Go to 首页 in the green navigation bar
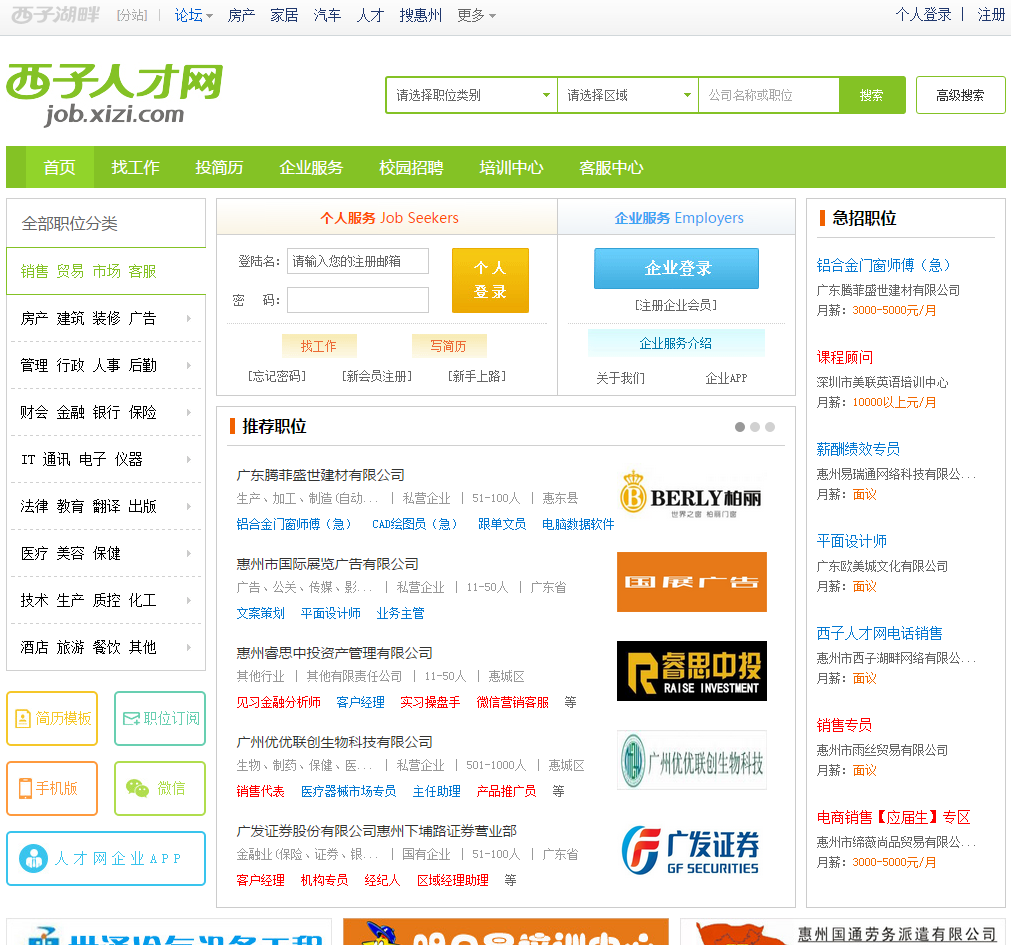This screenshot has height=945, width=1011. tap(59, 168)
